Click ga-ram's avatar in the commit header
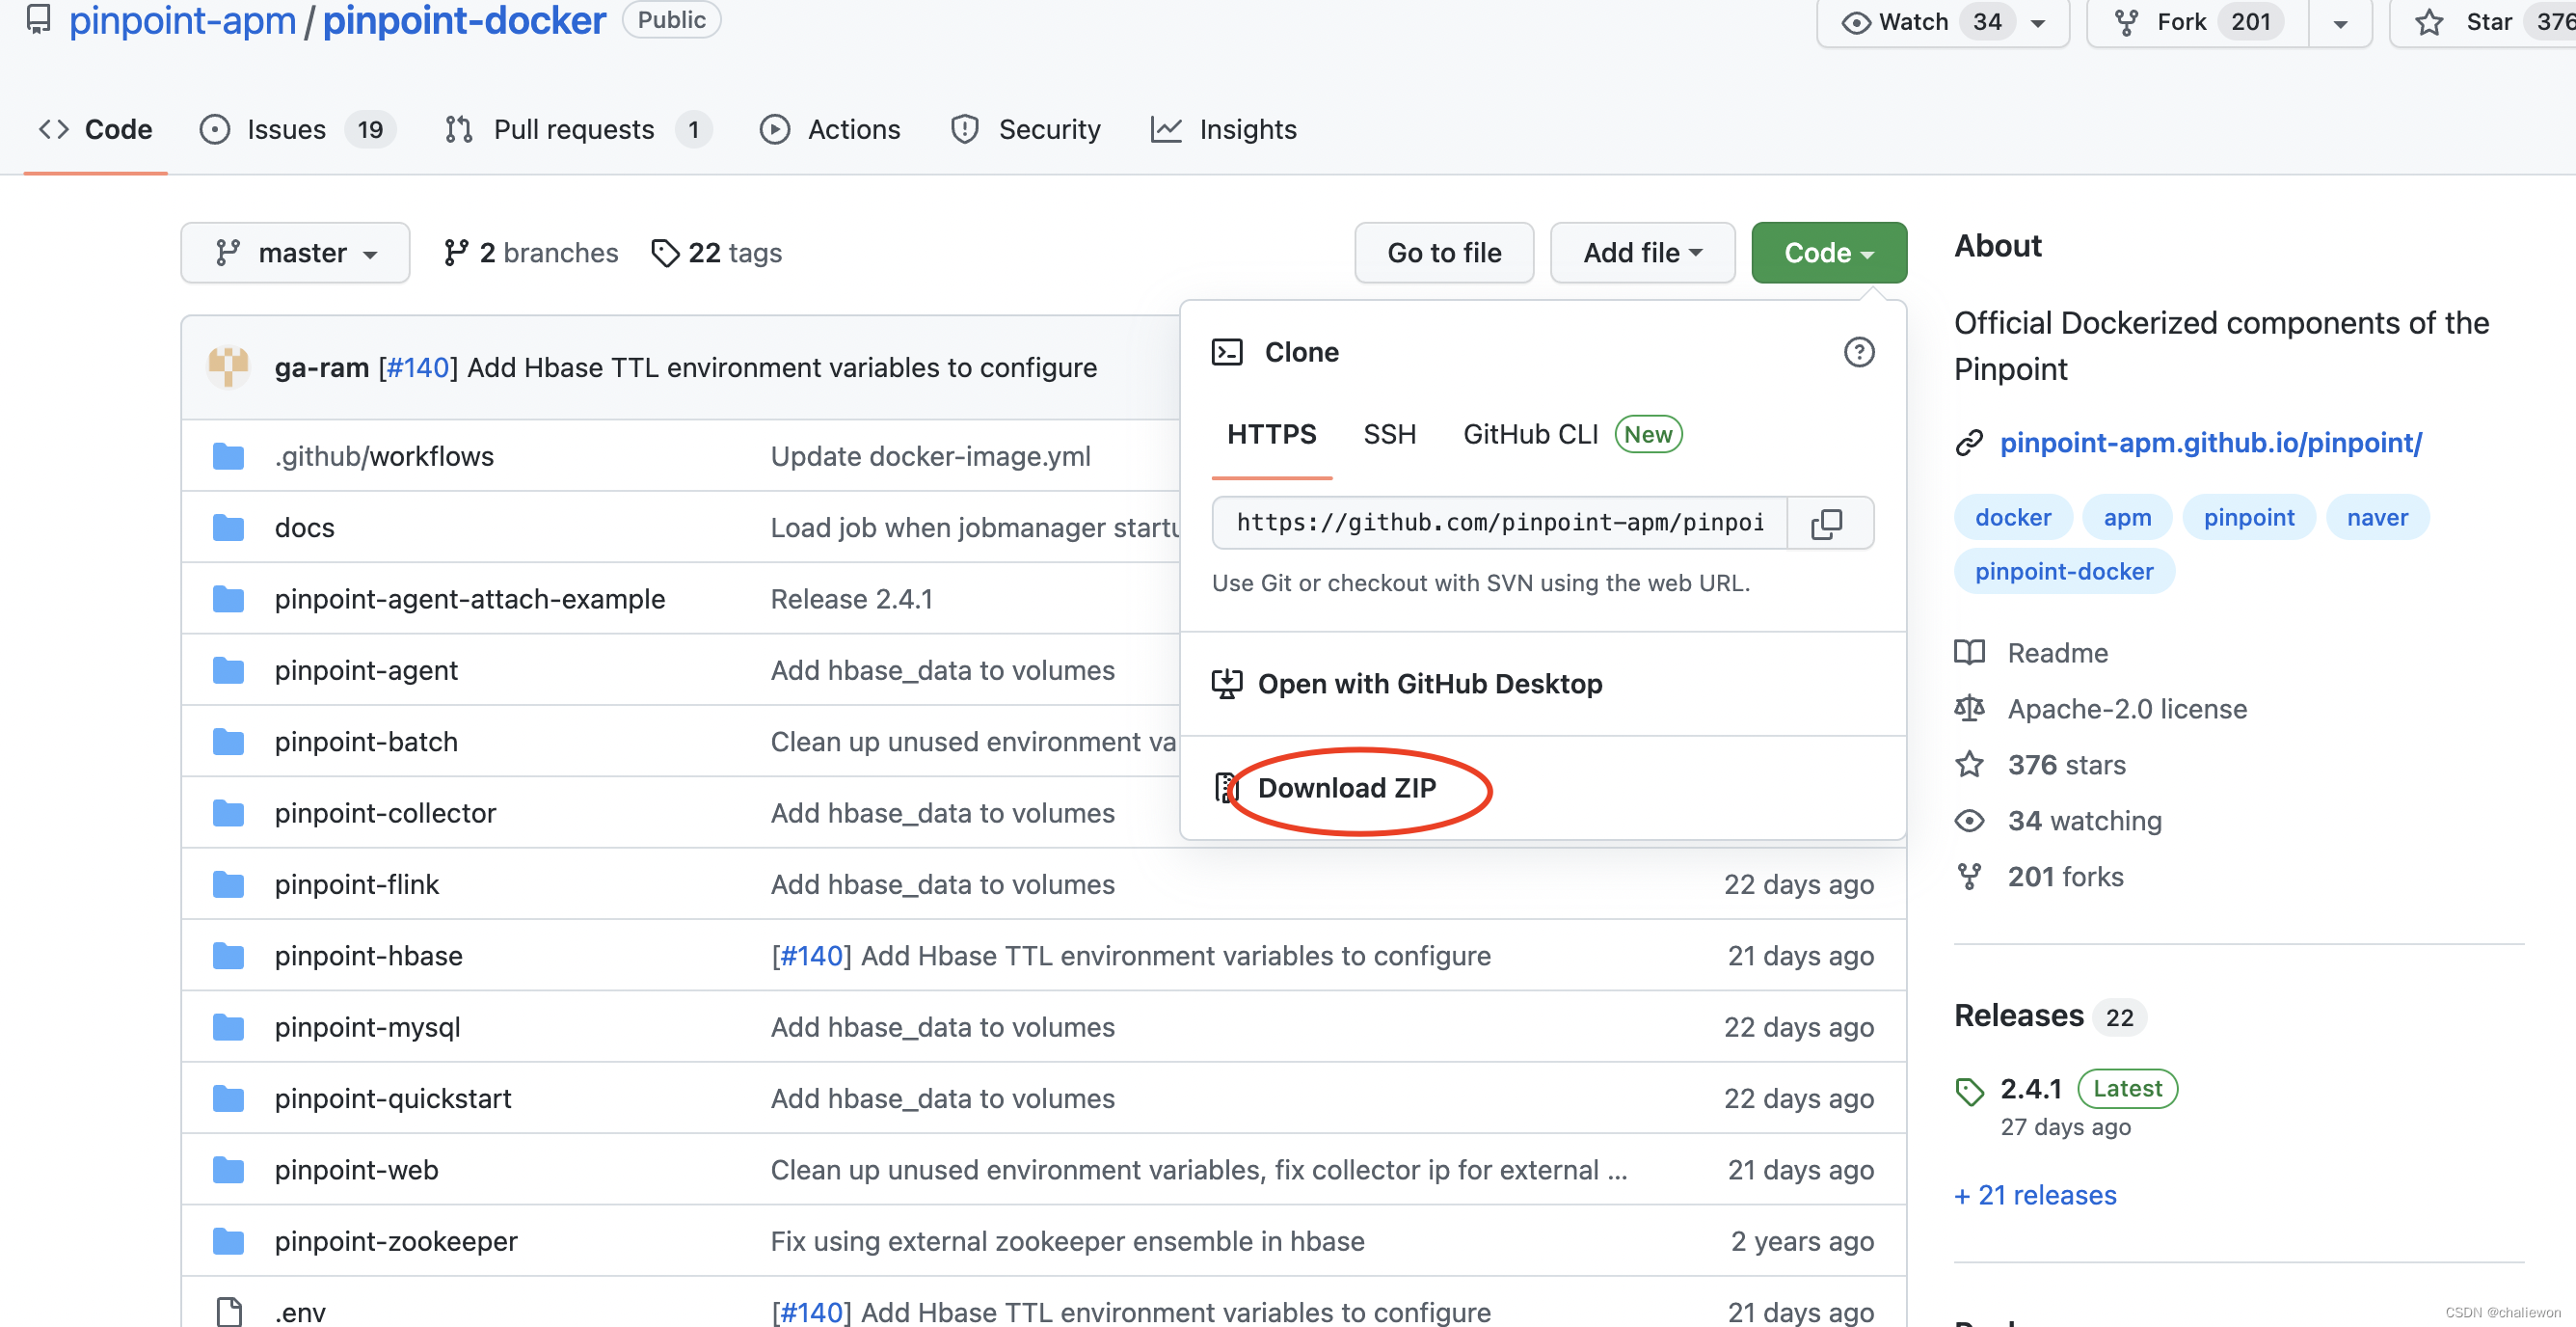2576x1327 pixels. point(228,367)
